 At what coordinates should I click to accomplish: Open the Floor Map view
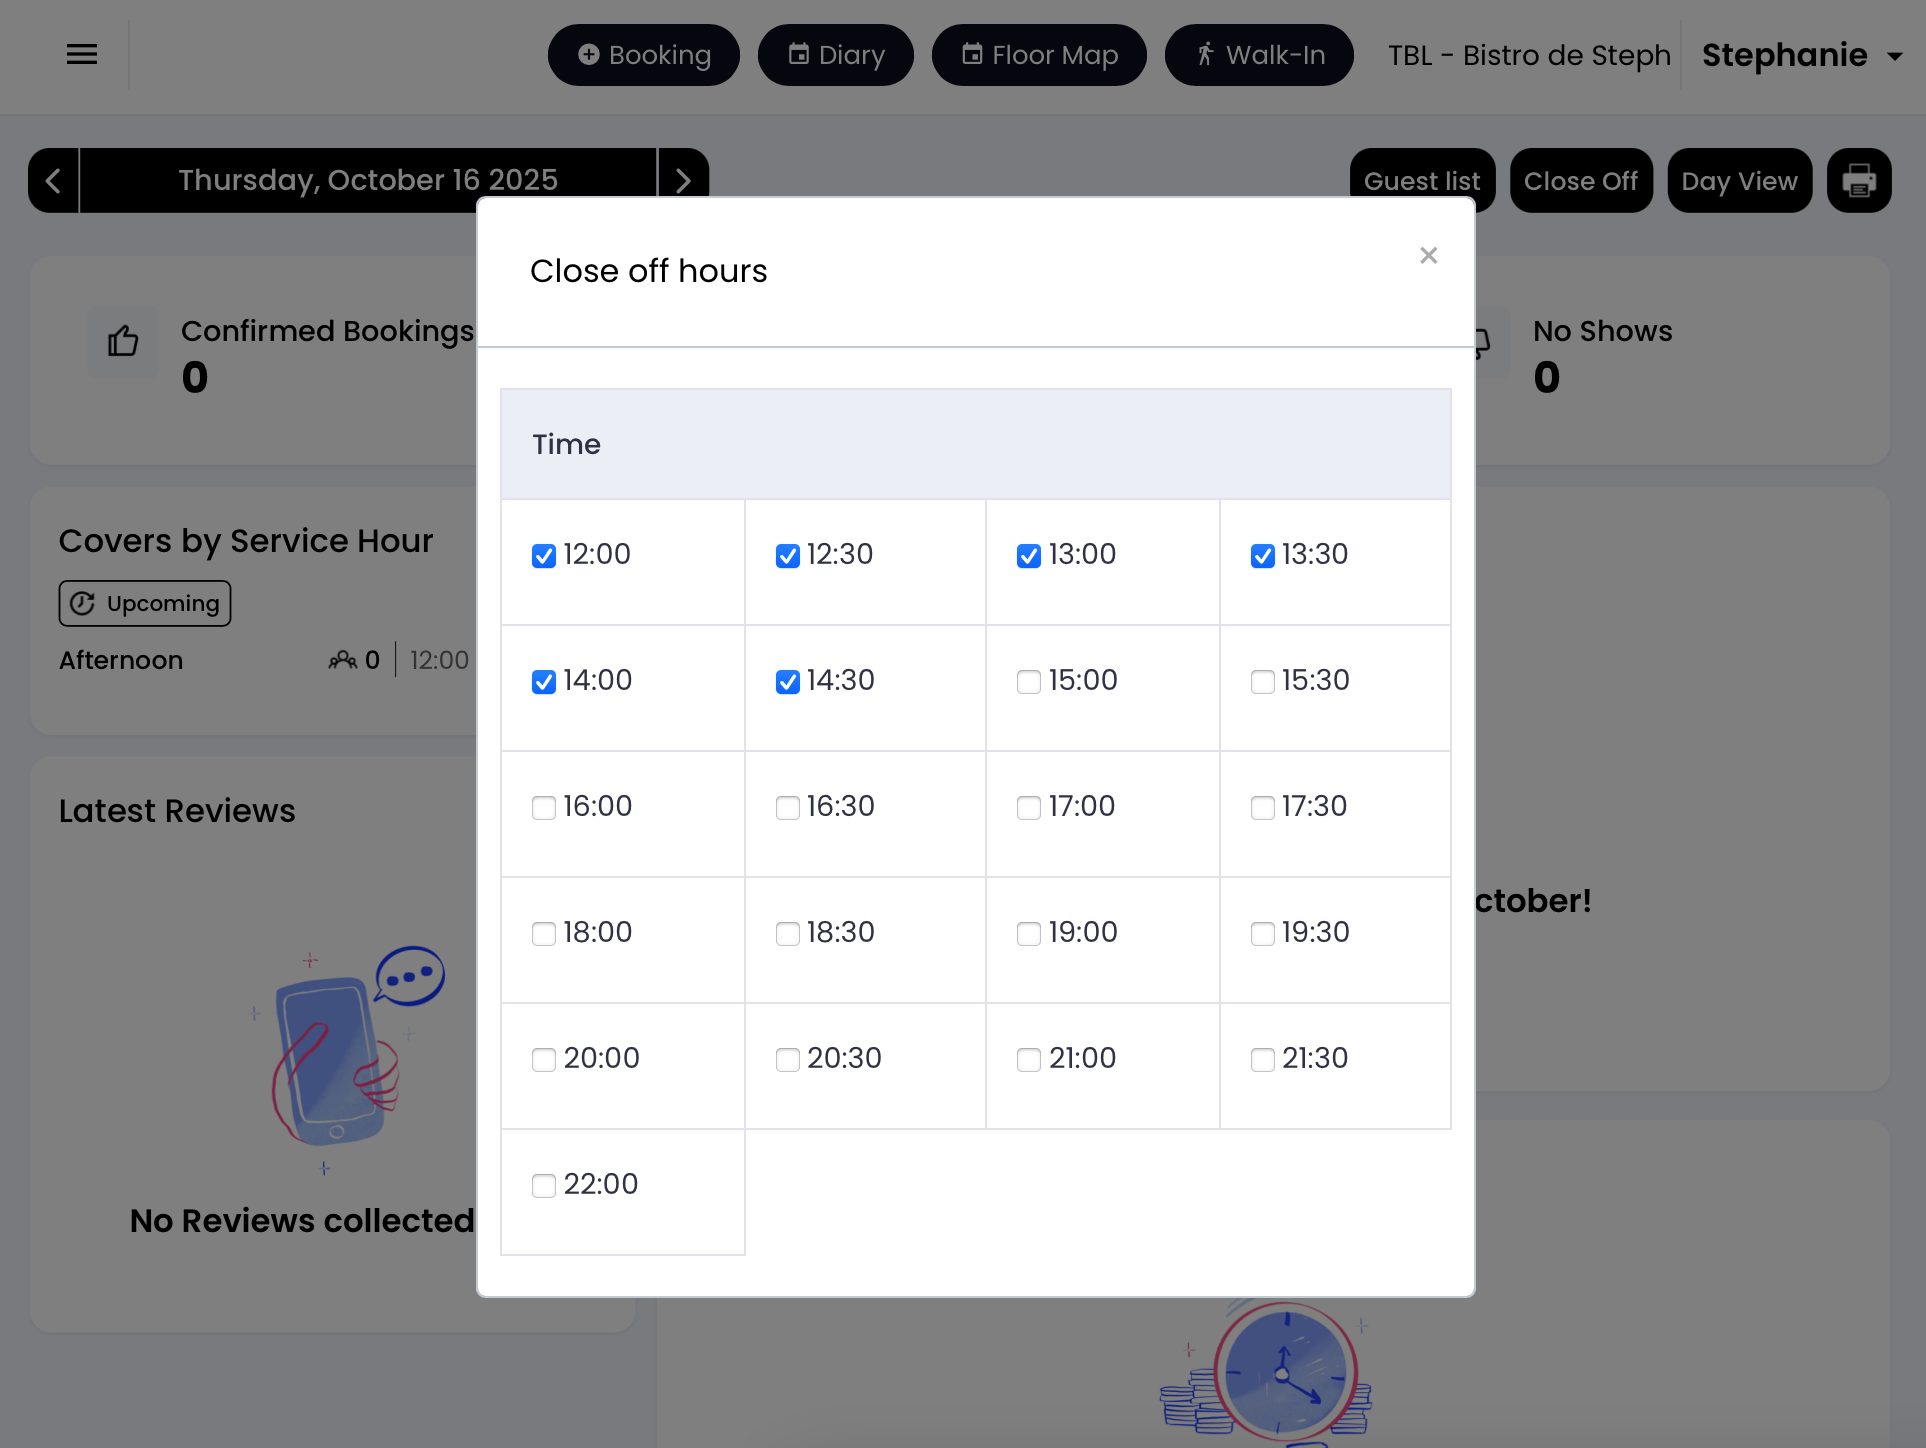click(1039, 56)
